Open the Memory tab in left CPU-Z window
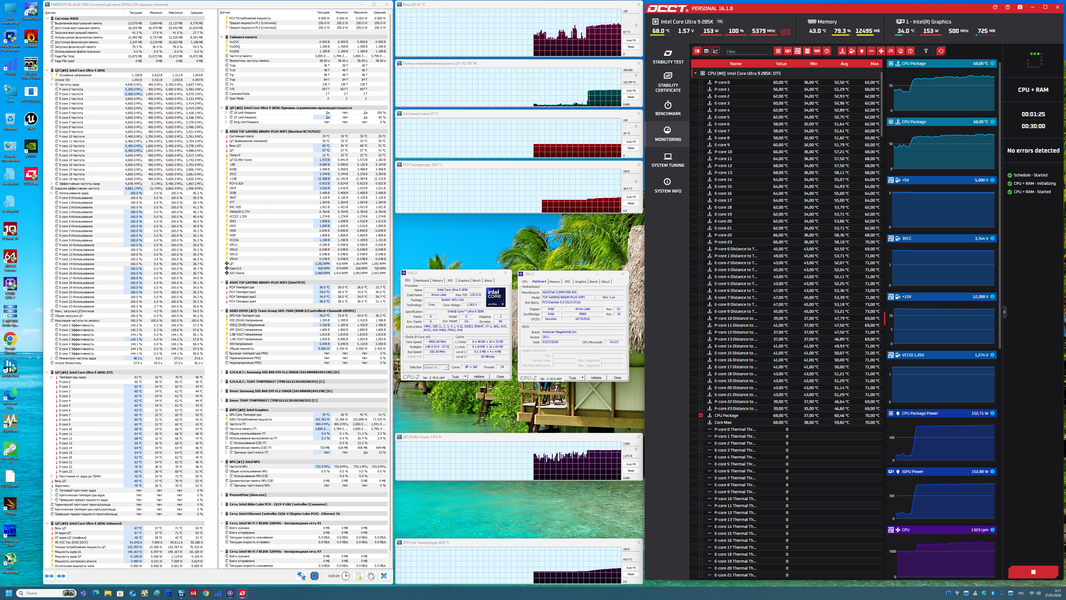 pos(438,281)
